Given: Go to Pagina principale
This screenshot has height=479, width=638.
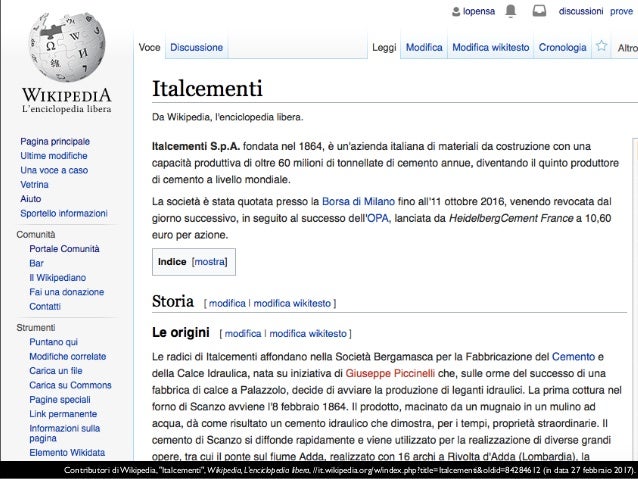Looking at the screenshot, I should click(55, 142).
